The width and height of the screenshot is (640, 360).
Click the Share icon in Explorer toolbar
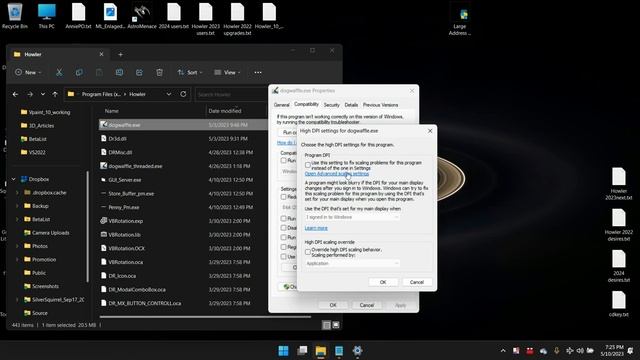tap(139, 72)
